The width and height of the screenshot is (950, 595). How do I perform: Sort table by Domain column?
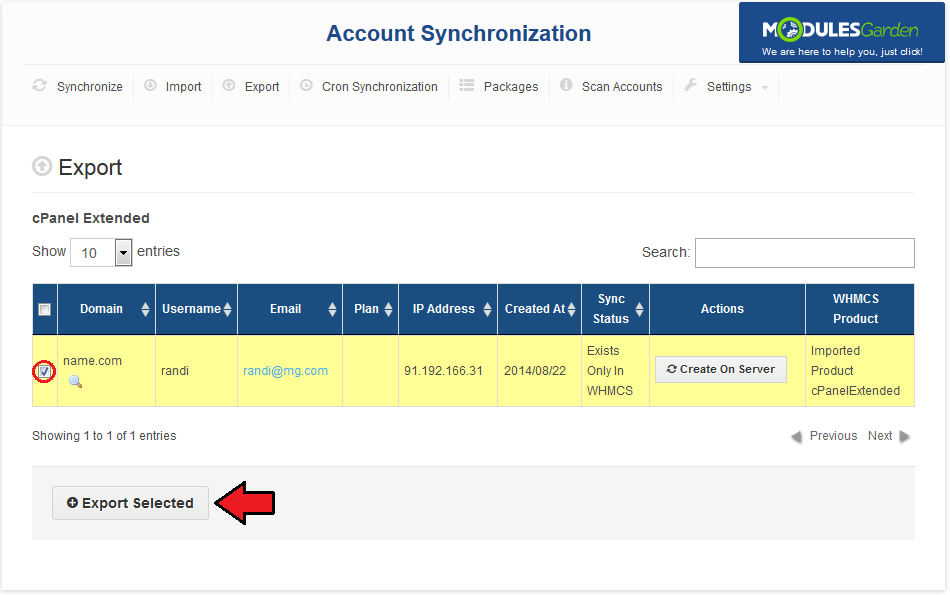pyautogui.click(x=145, y=309)
